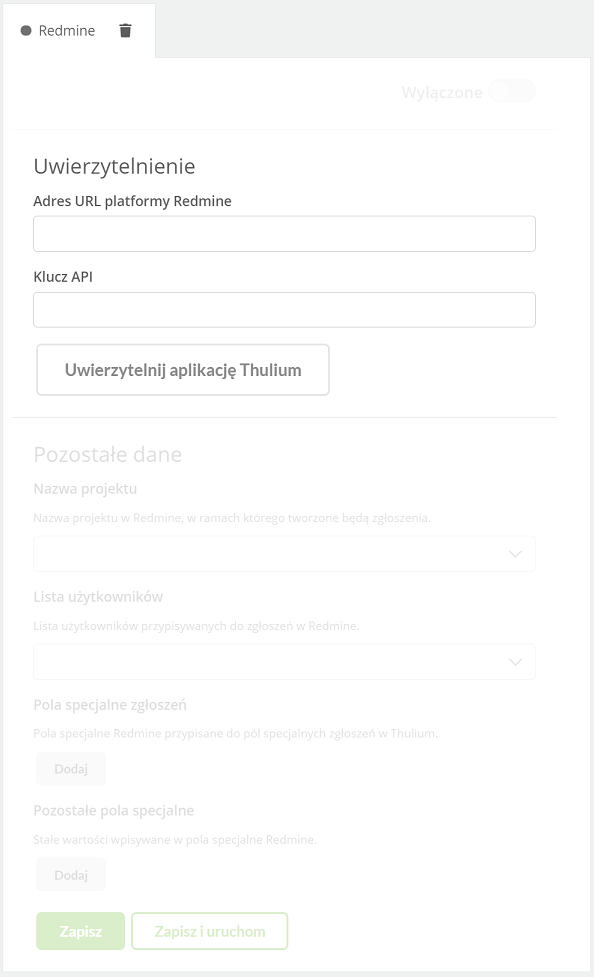The width and height of the screenshot is (594, 977).
Task: Click the Pozostałe dane section heading
Action: 107,454
